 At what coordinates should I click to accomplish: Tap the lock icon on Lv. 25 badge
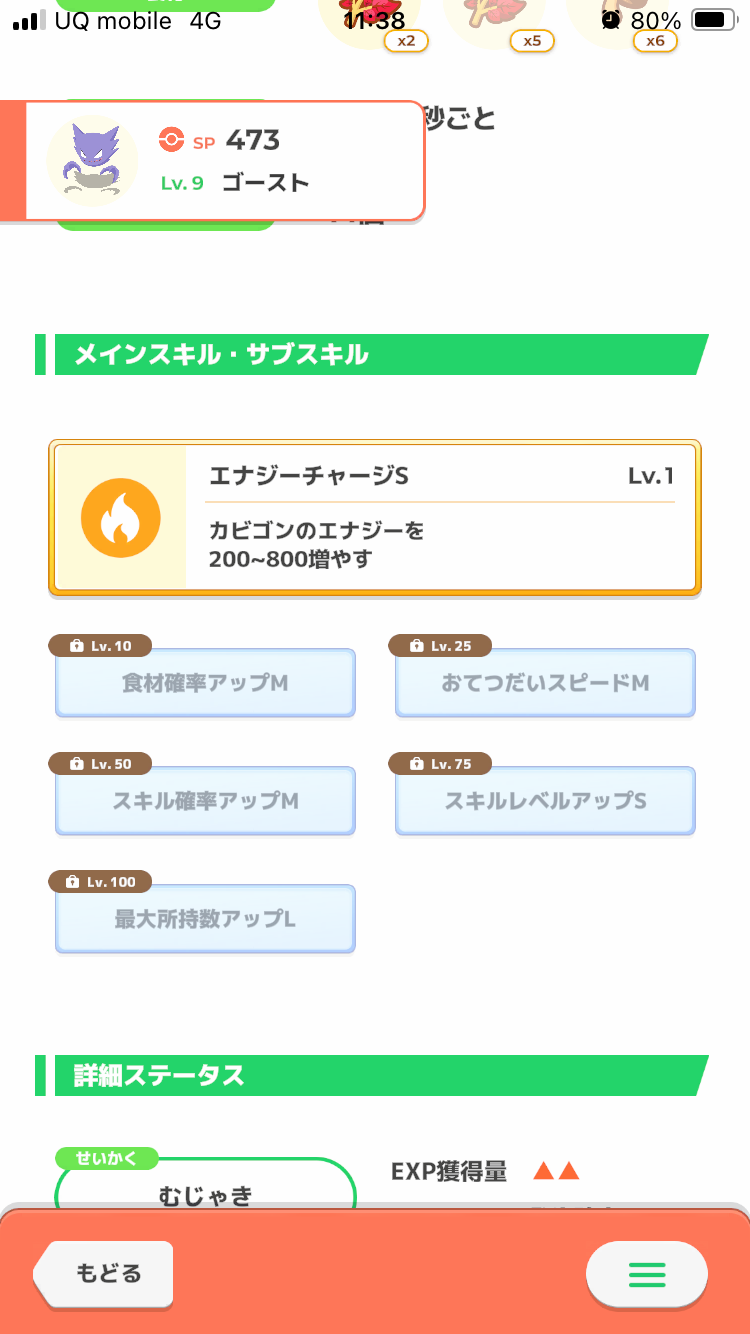pyautogui.click(x=417, y=647)
